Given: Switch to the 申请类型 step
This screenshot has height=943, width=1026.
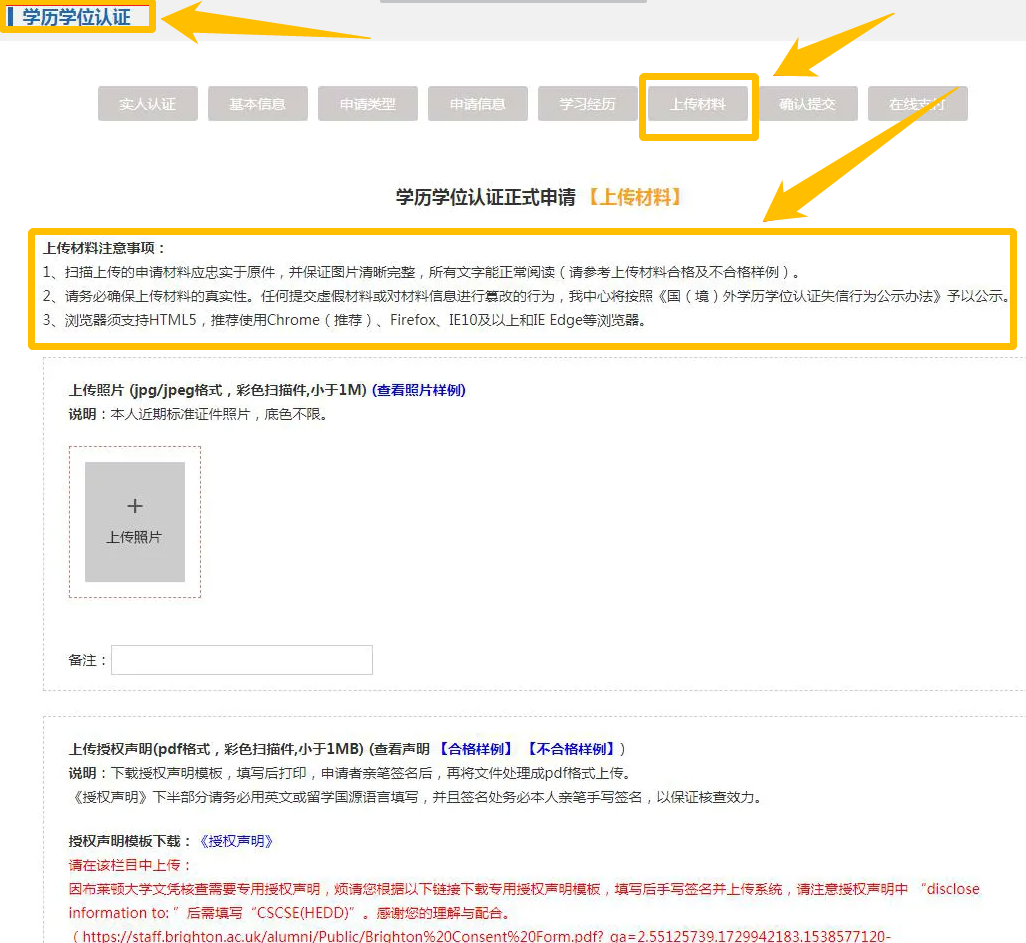Looking at the screenshot, I should tap(368, 104).
